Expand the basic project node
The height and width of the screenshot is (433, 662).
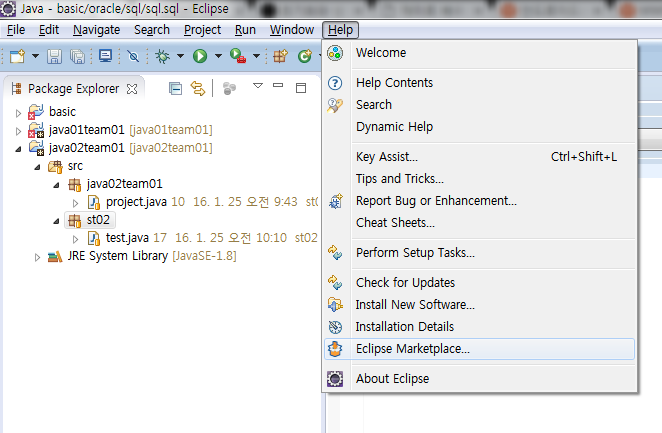click(18, 113)
